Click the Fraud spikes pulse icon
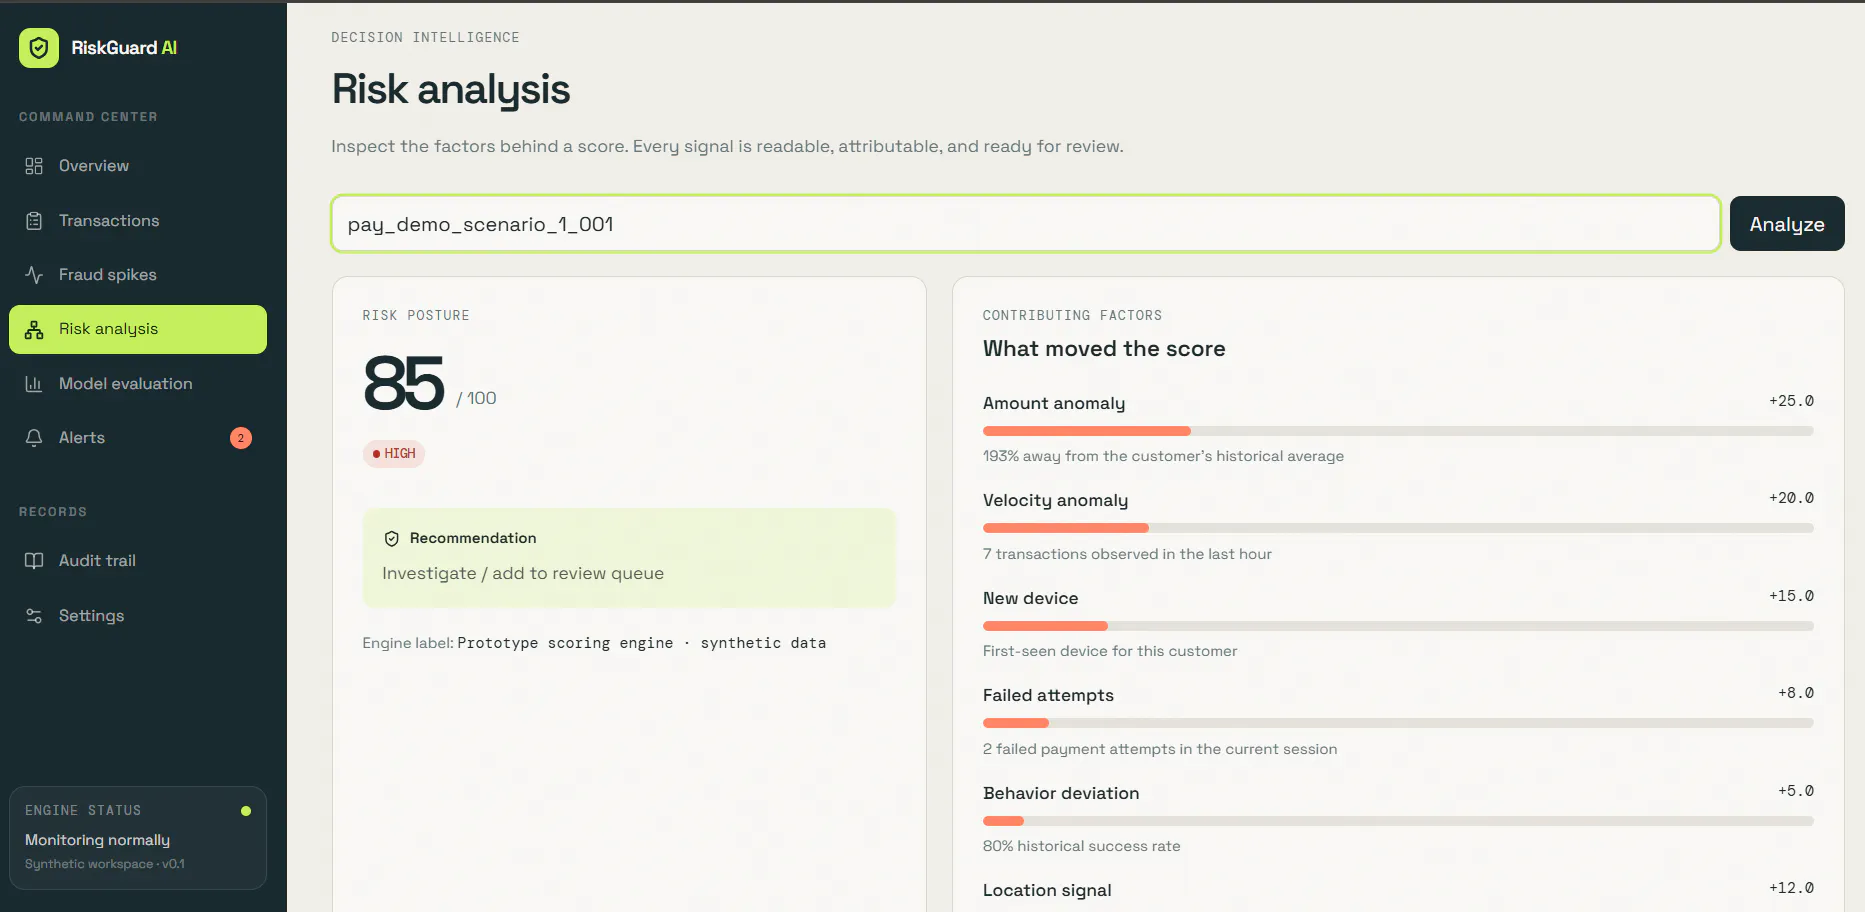 [x=34, y=275]
